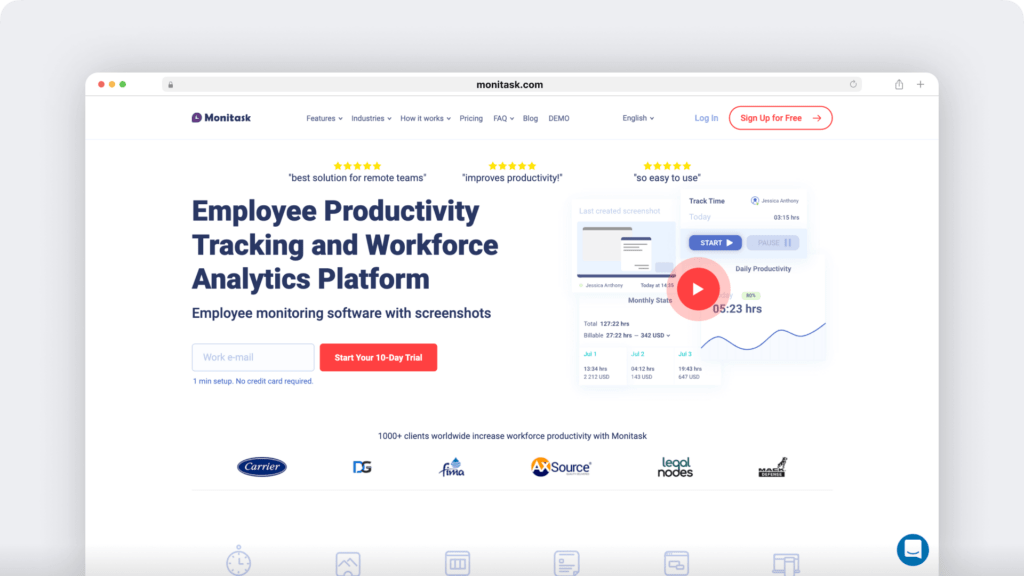Open the chat support widget

point(912,549)
